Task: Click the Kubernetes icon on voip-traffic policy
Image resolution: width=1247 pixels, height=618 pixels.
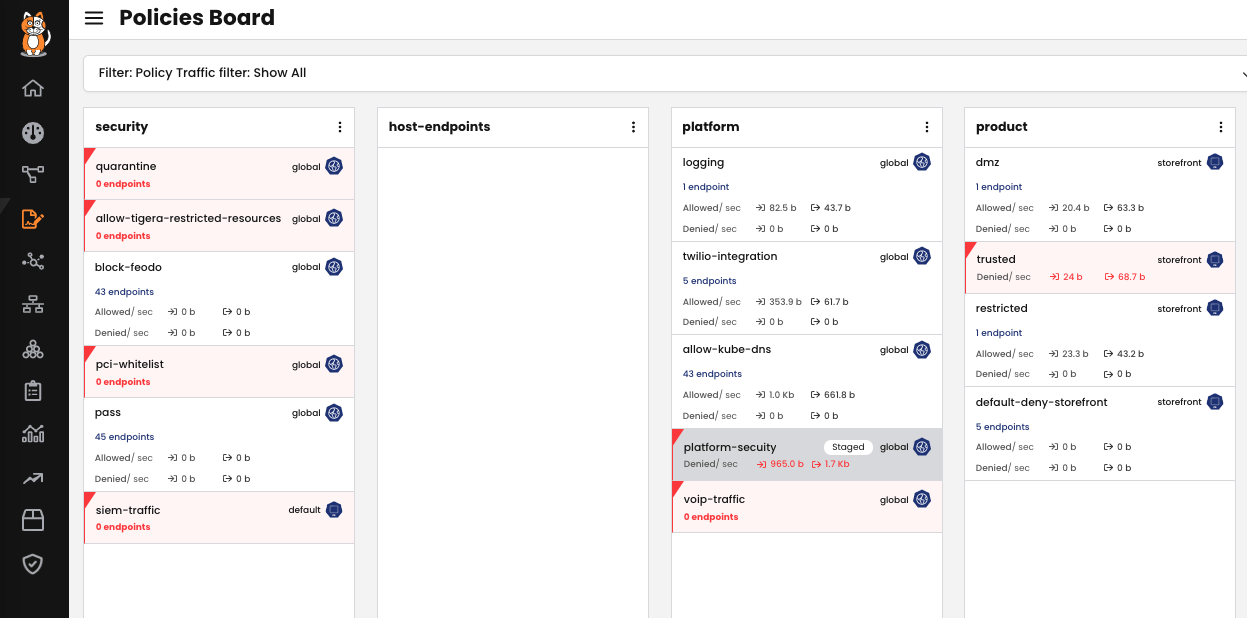Action: (922, 499)
